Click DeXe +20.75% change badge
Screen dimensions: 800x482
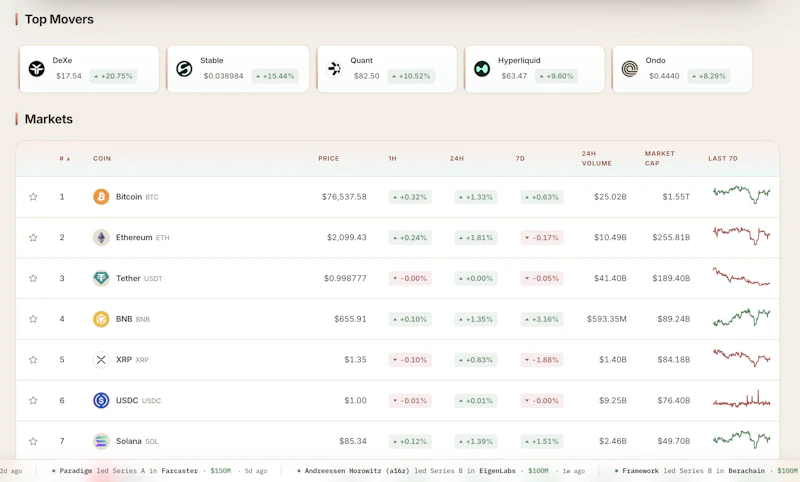tap(113, 76)
